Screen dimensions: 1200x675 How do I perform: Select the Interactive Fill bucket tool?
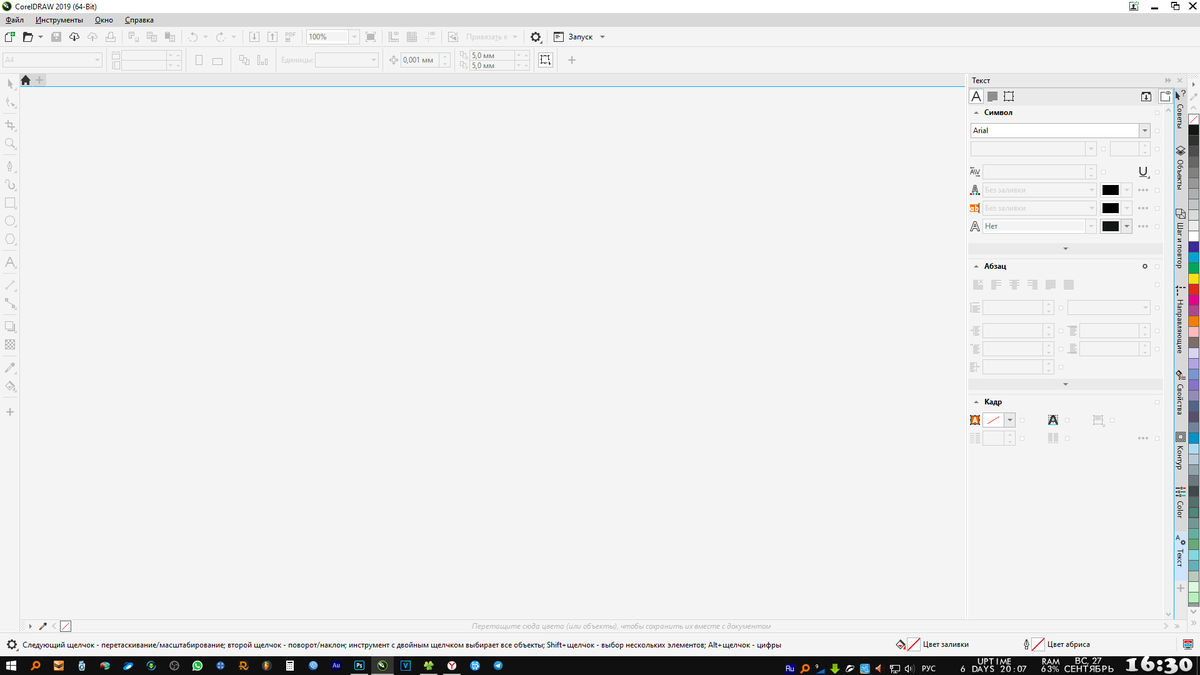(x=10, y=386)
